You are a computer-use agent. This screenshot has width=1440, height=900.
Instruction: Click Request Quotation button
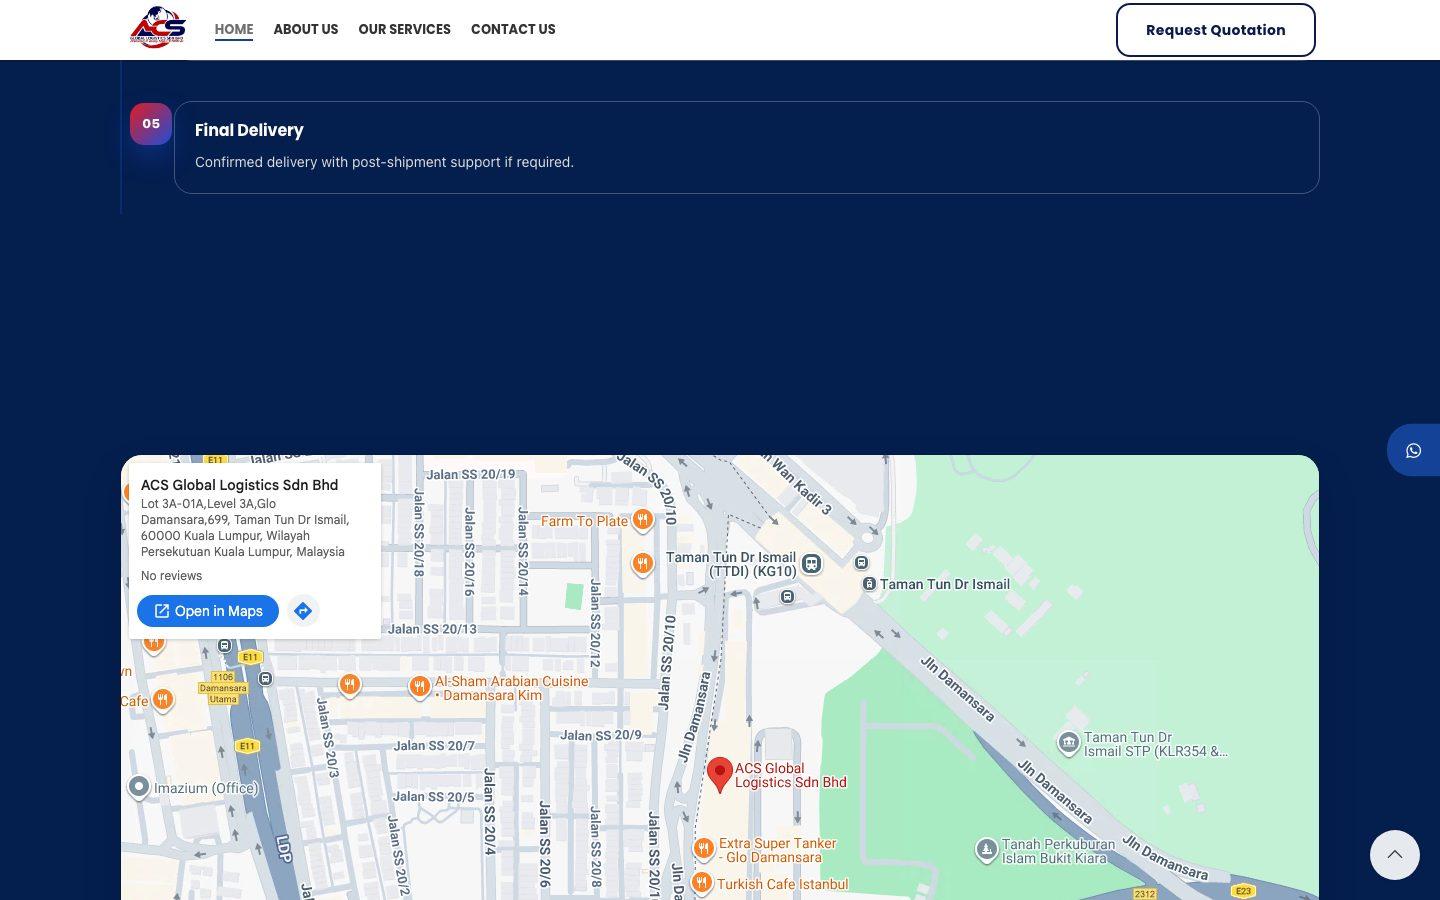click(x=1215, y=30)
